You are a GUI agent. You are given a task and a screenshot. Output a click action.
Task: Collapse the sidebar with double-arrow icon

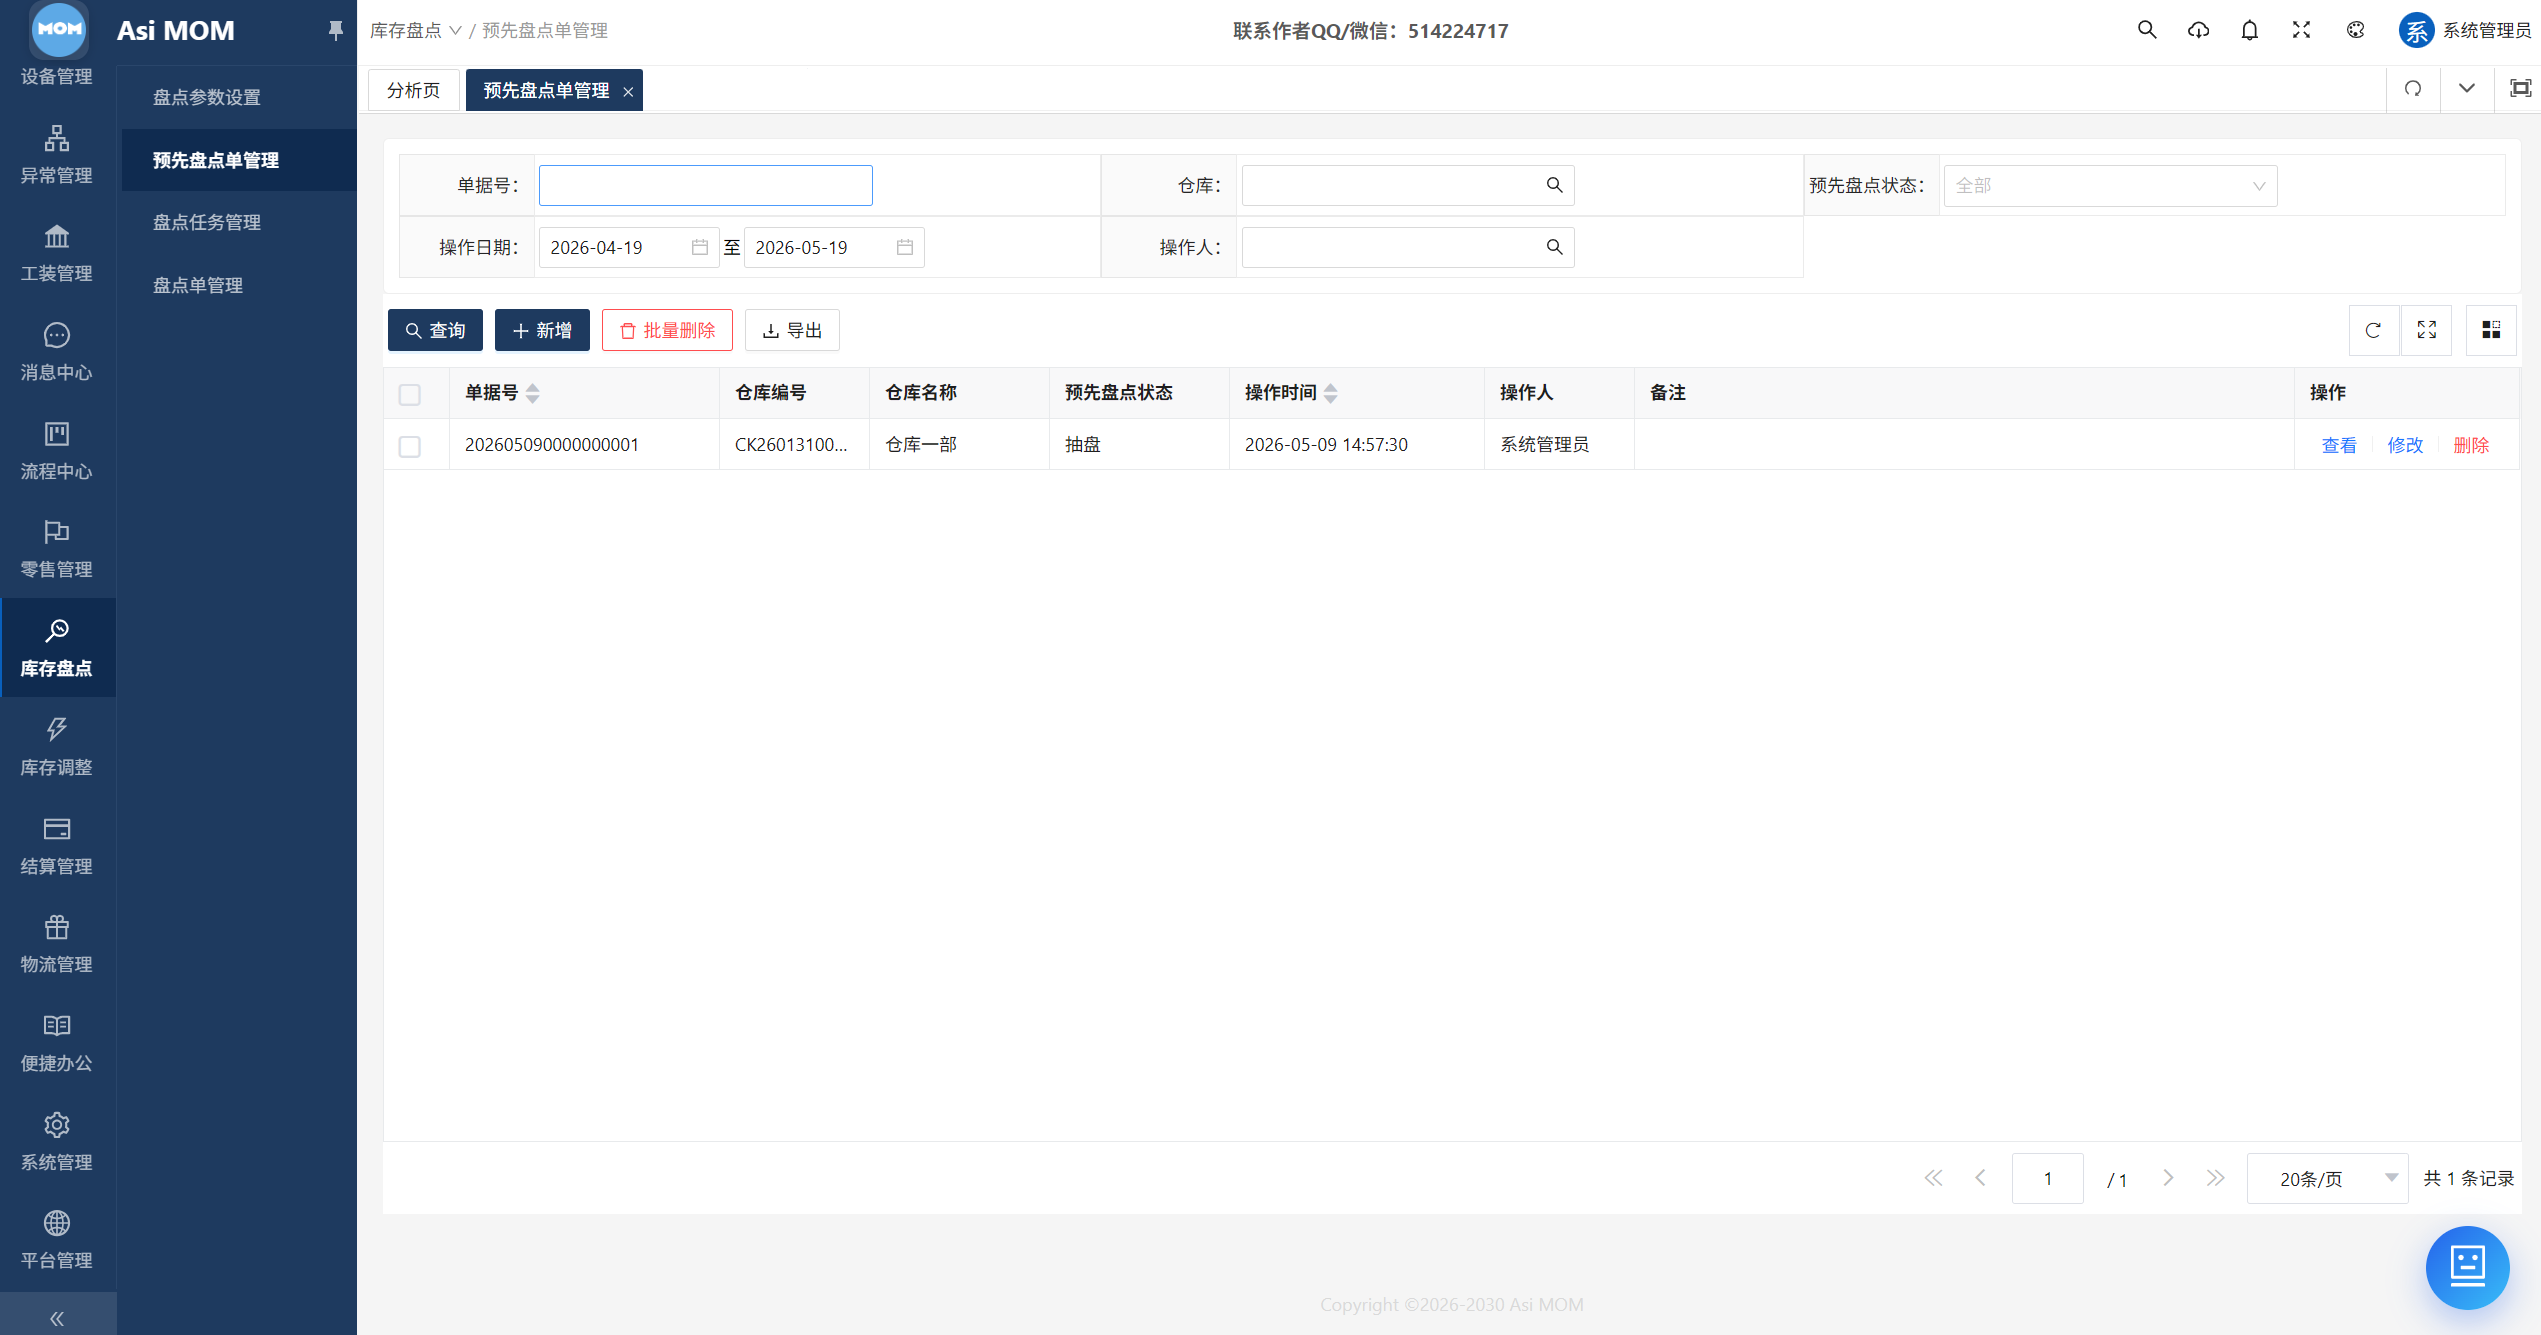[57, 1318]
